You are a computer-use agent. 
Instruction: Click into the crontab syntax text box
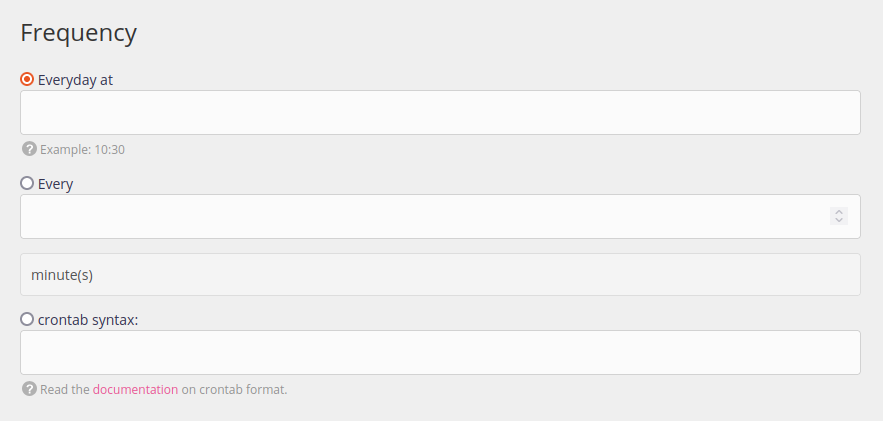(x=440, y=352)
